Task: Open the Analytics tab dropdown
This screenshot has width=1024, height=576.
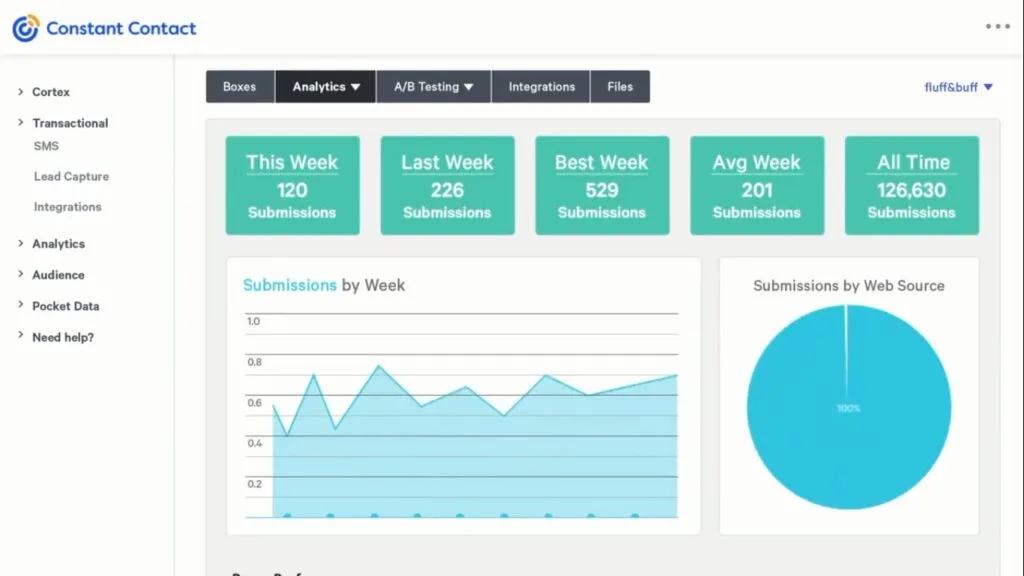Action: click(x=325, y=86)
